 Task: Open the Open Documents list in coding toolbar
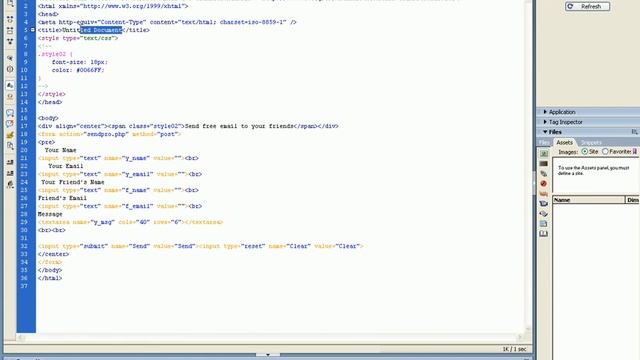[10, 3]
